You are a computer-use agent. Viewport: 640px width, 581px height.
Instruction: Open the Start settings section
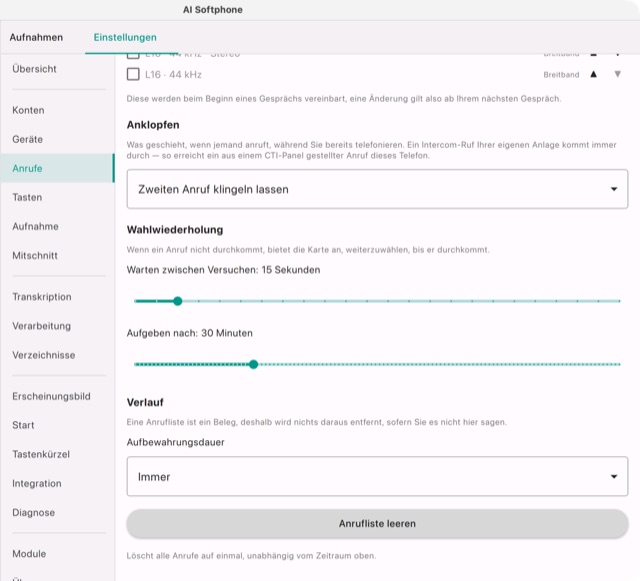click(57, 425)
